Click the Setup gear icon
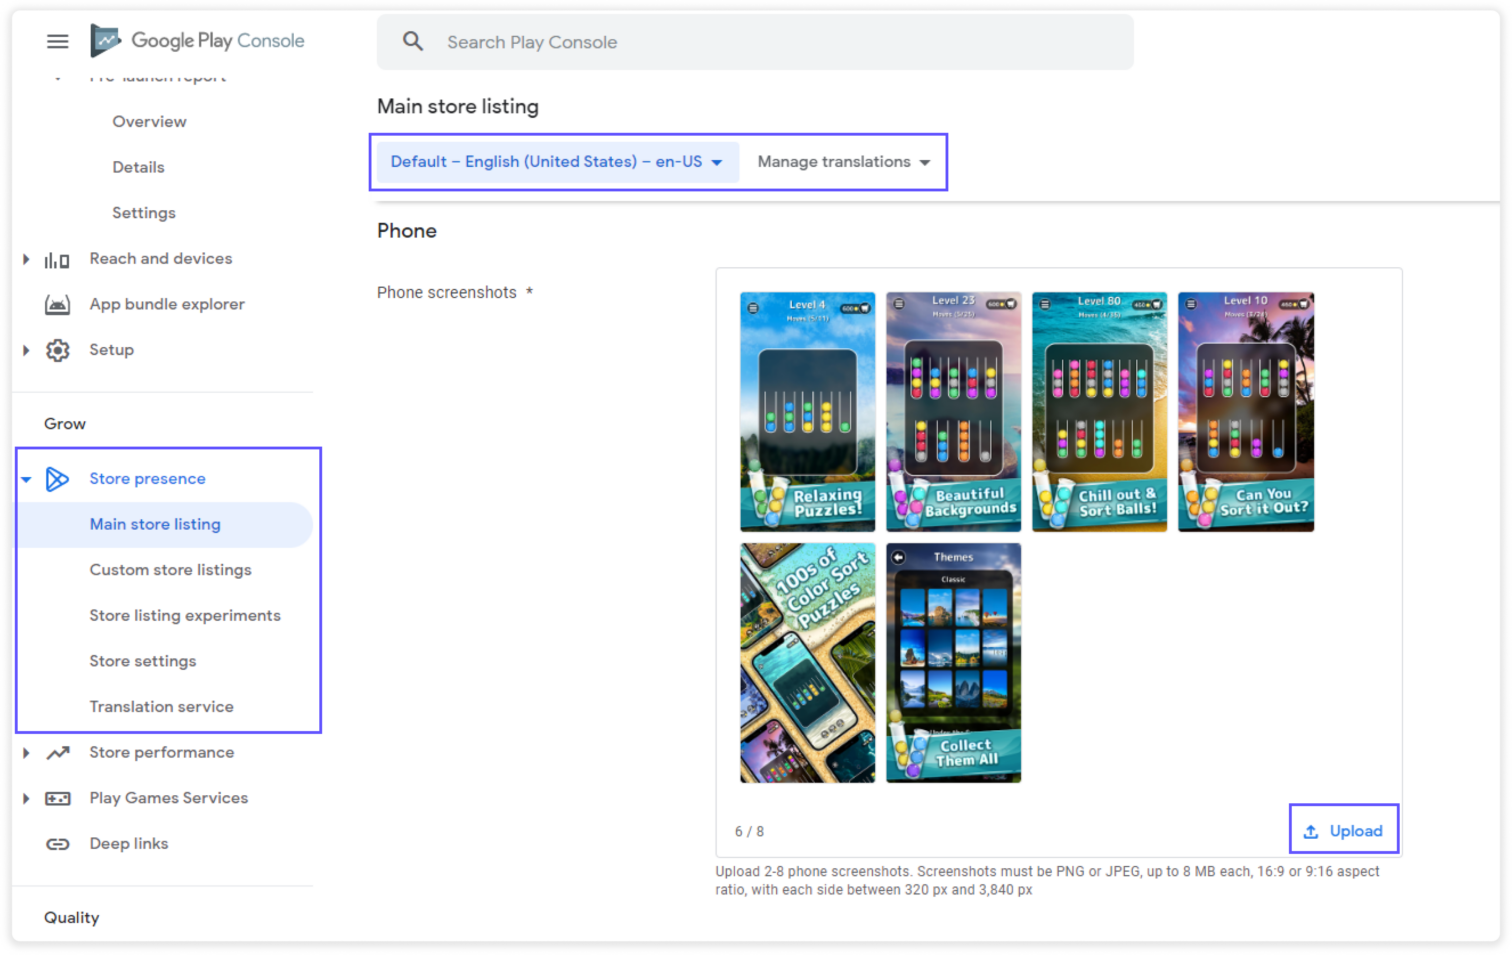 click(57, 349)
